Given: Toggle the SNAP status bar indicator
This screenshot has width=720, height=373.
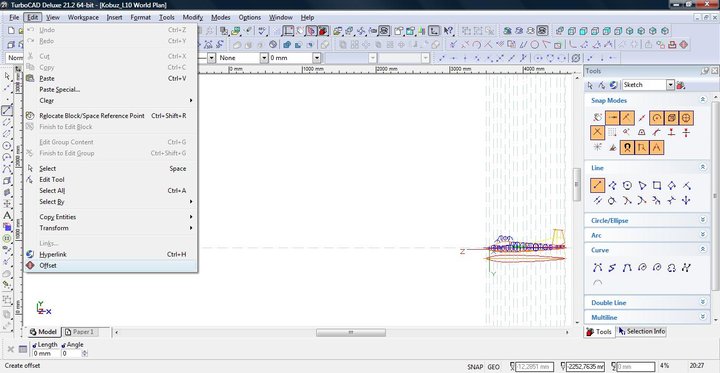Looking at the screenshot, I should 475,367.
